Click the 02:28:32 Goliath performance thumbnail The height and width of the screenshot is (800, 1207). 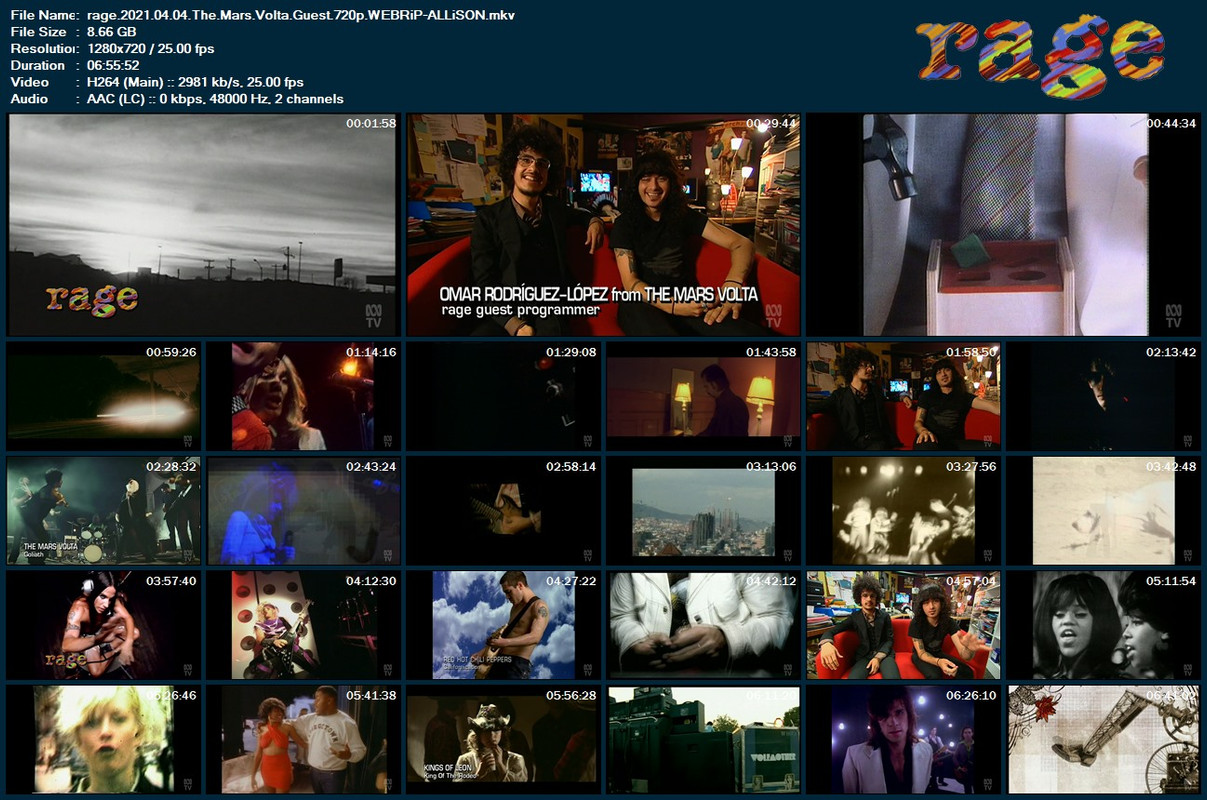[103, 510]
